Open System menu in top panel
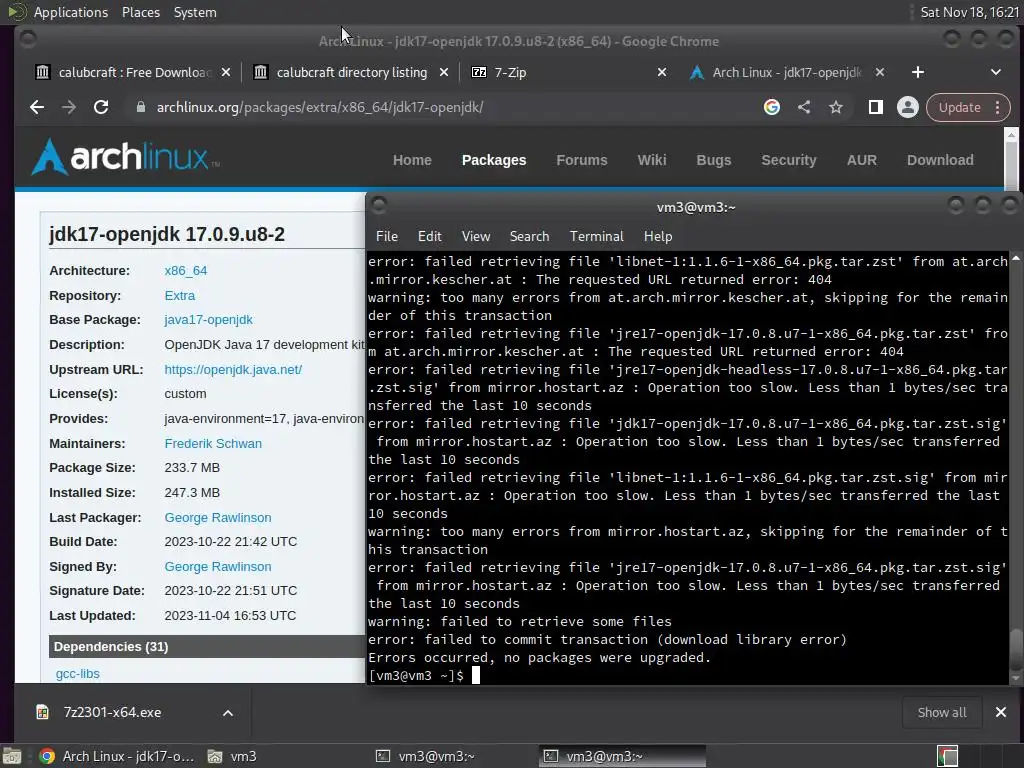Image resolution: width=1024 pixels, height=768 pixels. pos(195,12)
